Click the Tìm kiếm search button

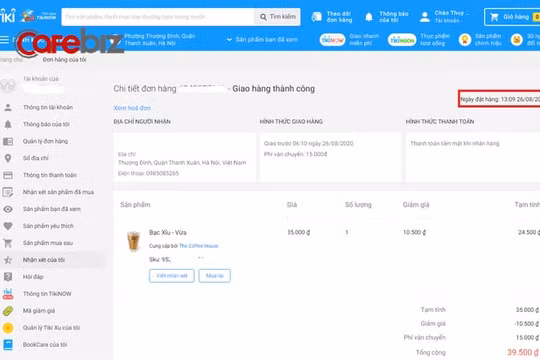click(x=277, y=17)
